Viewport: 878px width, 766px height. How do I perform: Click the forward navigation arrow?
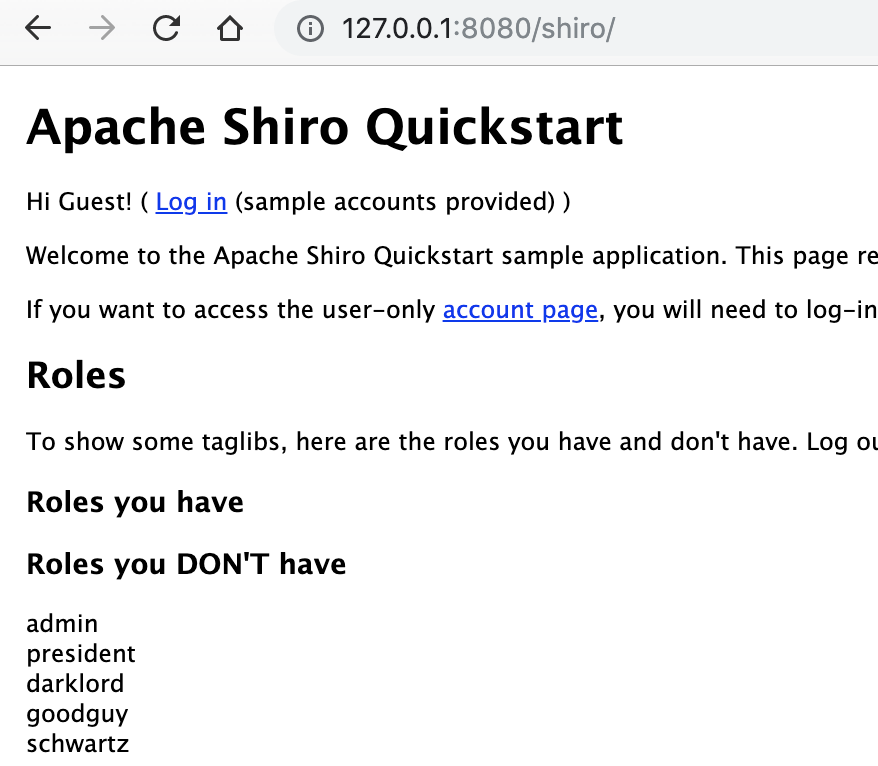pyautogui.click(x=102, y=28)
